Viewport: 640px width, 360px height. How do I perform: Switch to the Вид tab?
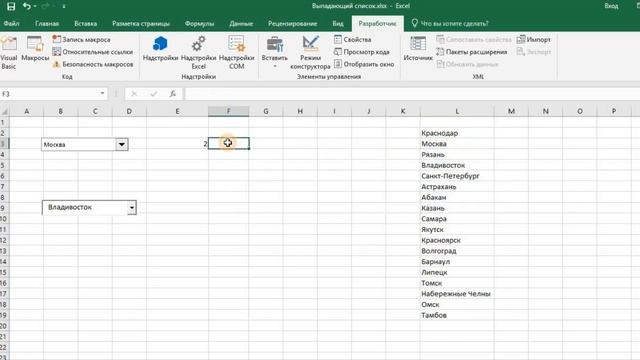[338, 24]
